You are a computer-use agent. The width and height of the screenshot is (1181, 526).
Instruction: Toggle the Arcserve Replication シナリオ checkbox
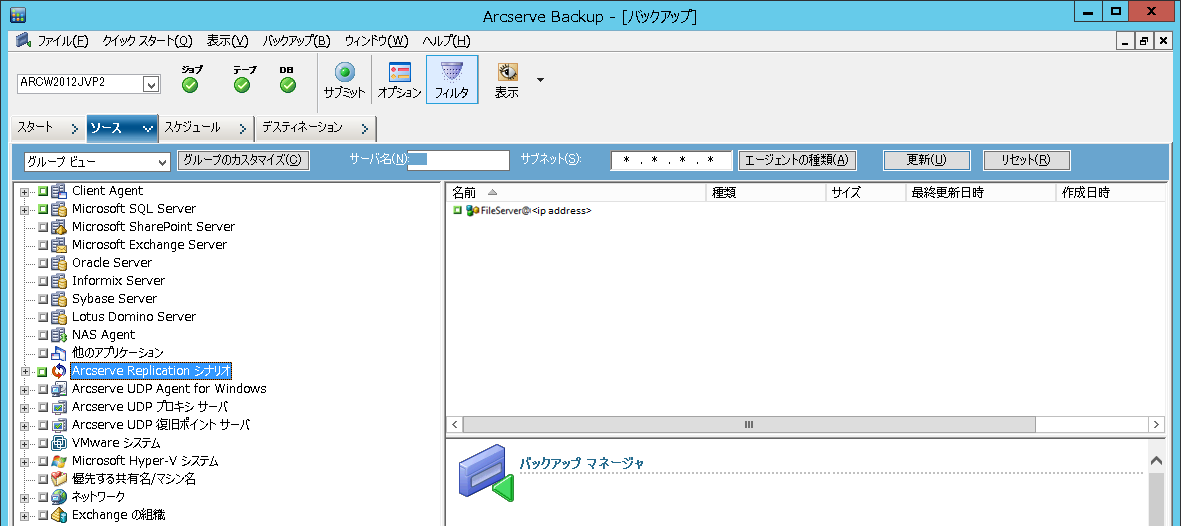tap(43, 372)
